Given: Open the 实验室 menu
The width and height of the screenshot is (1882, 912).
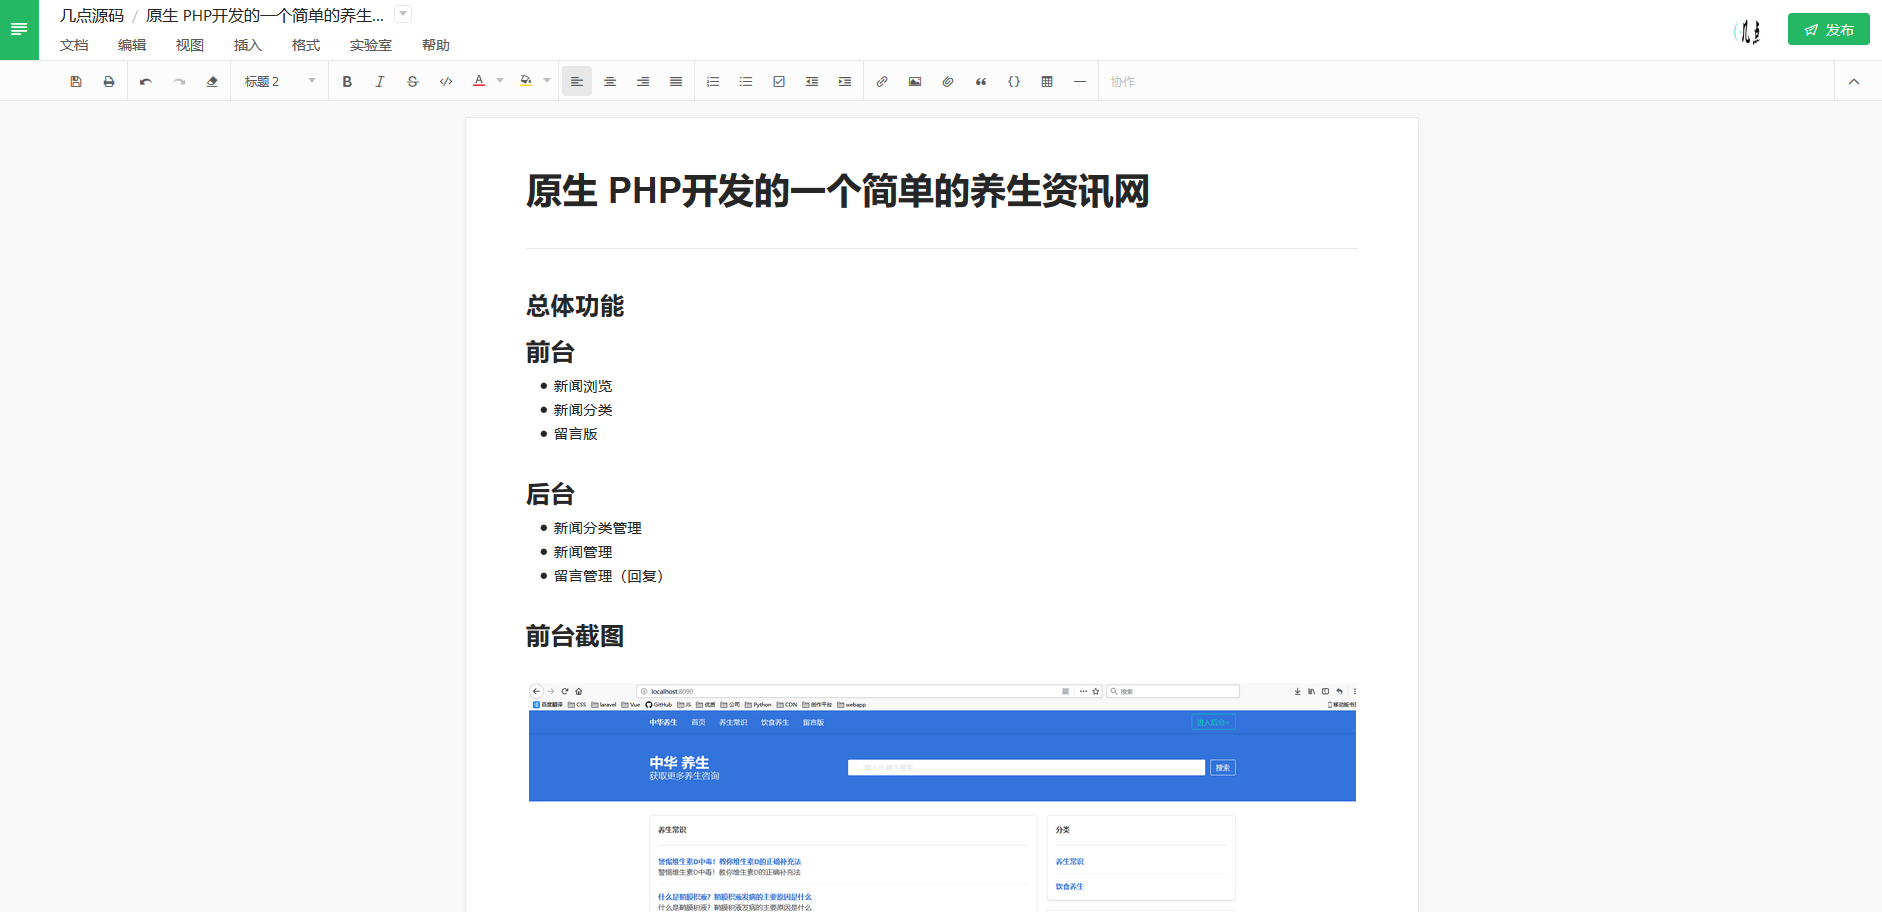Looking at the screenshot, I should point(371,45).
